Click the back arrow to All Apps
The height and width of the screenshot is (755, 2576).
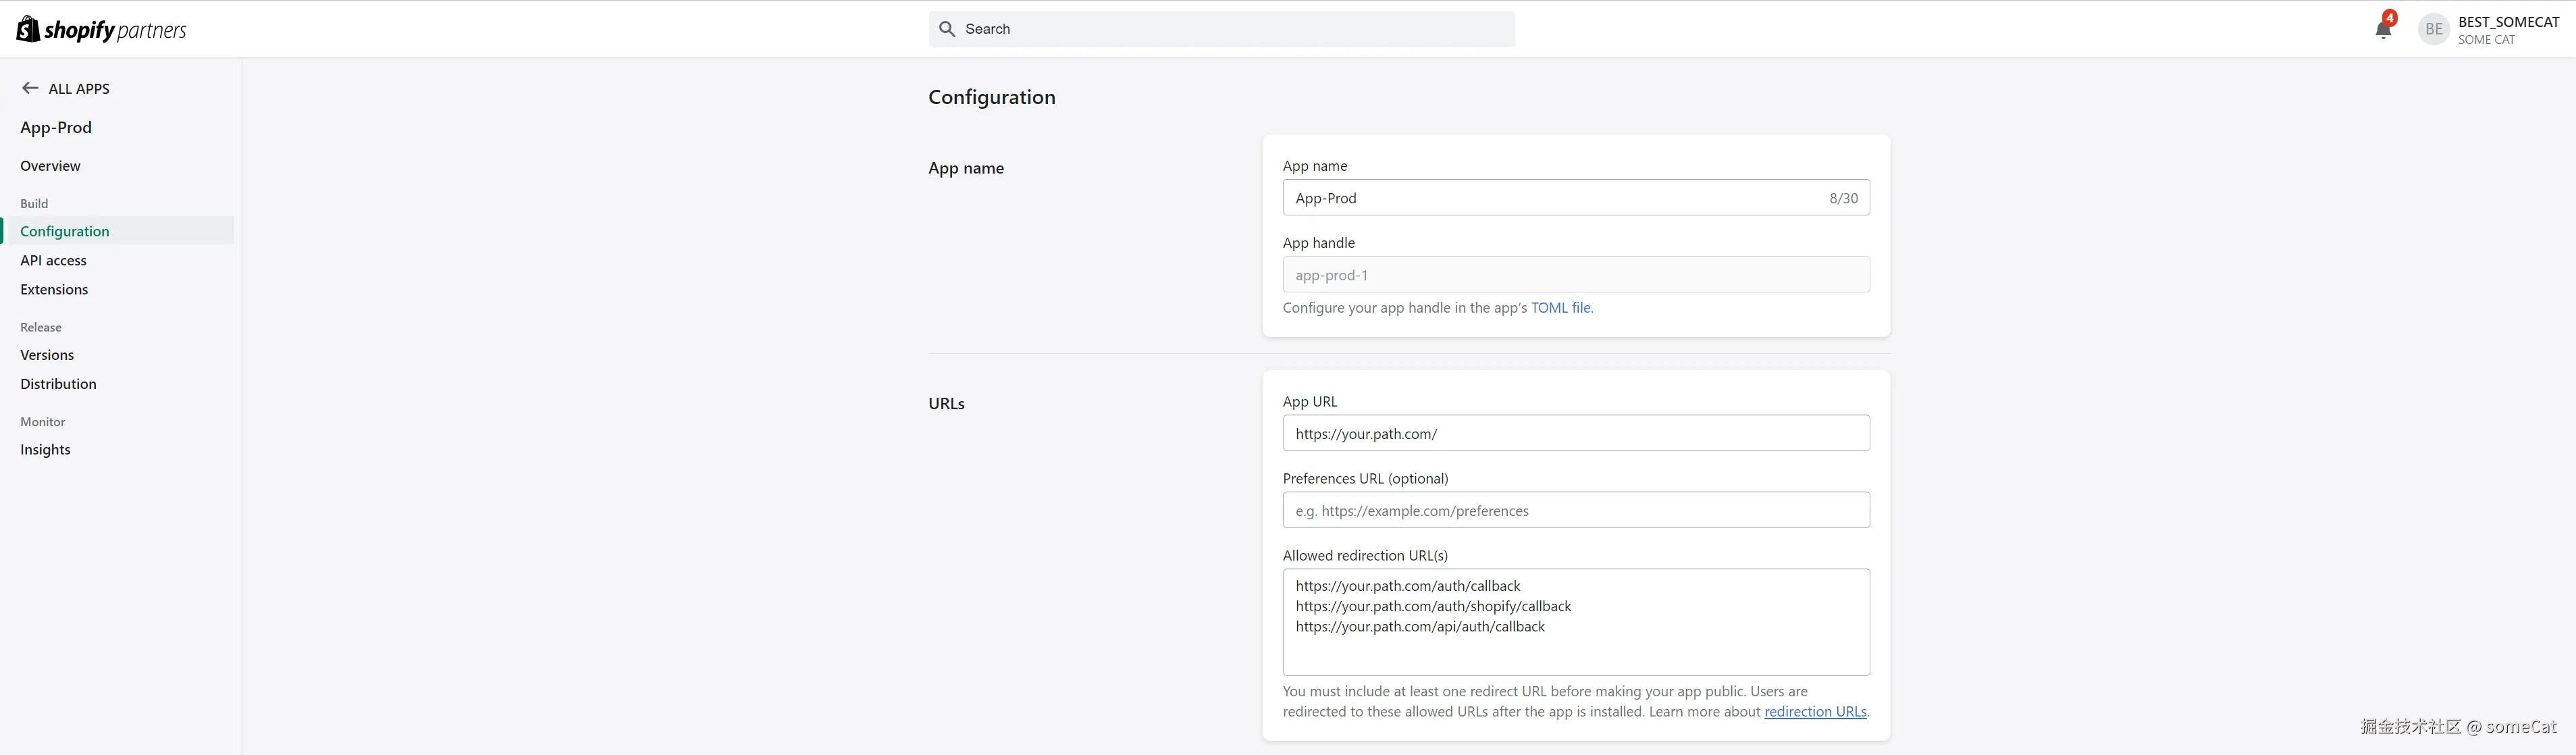click(x=30, y=88)
